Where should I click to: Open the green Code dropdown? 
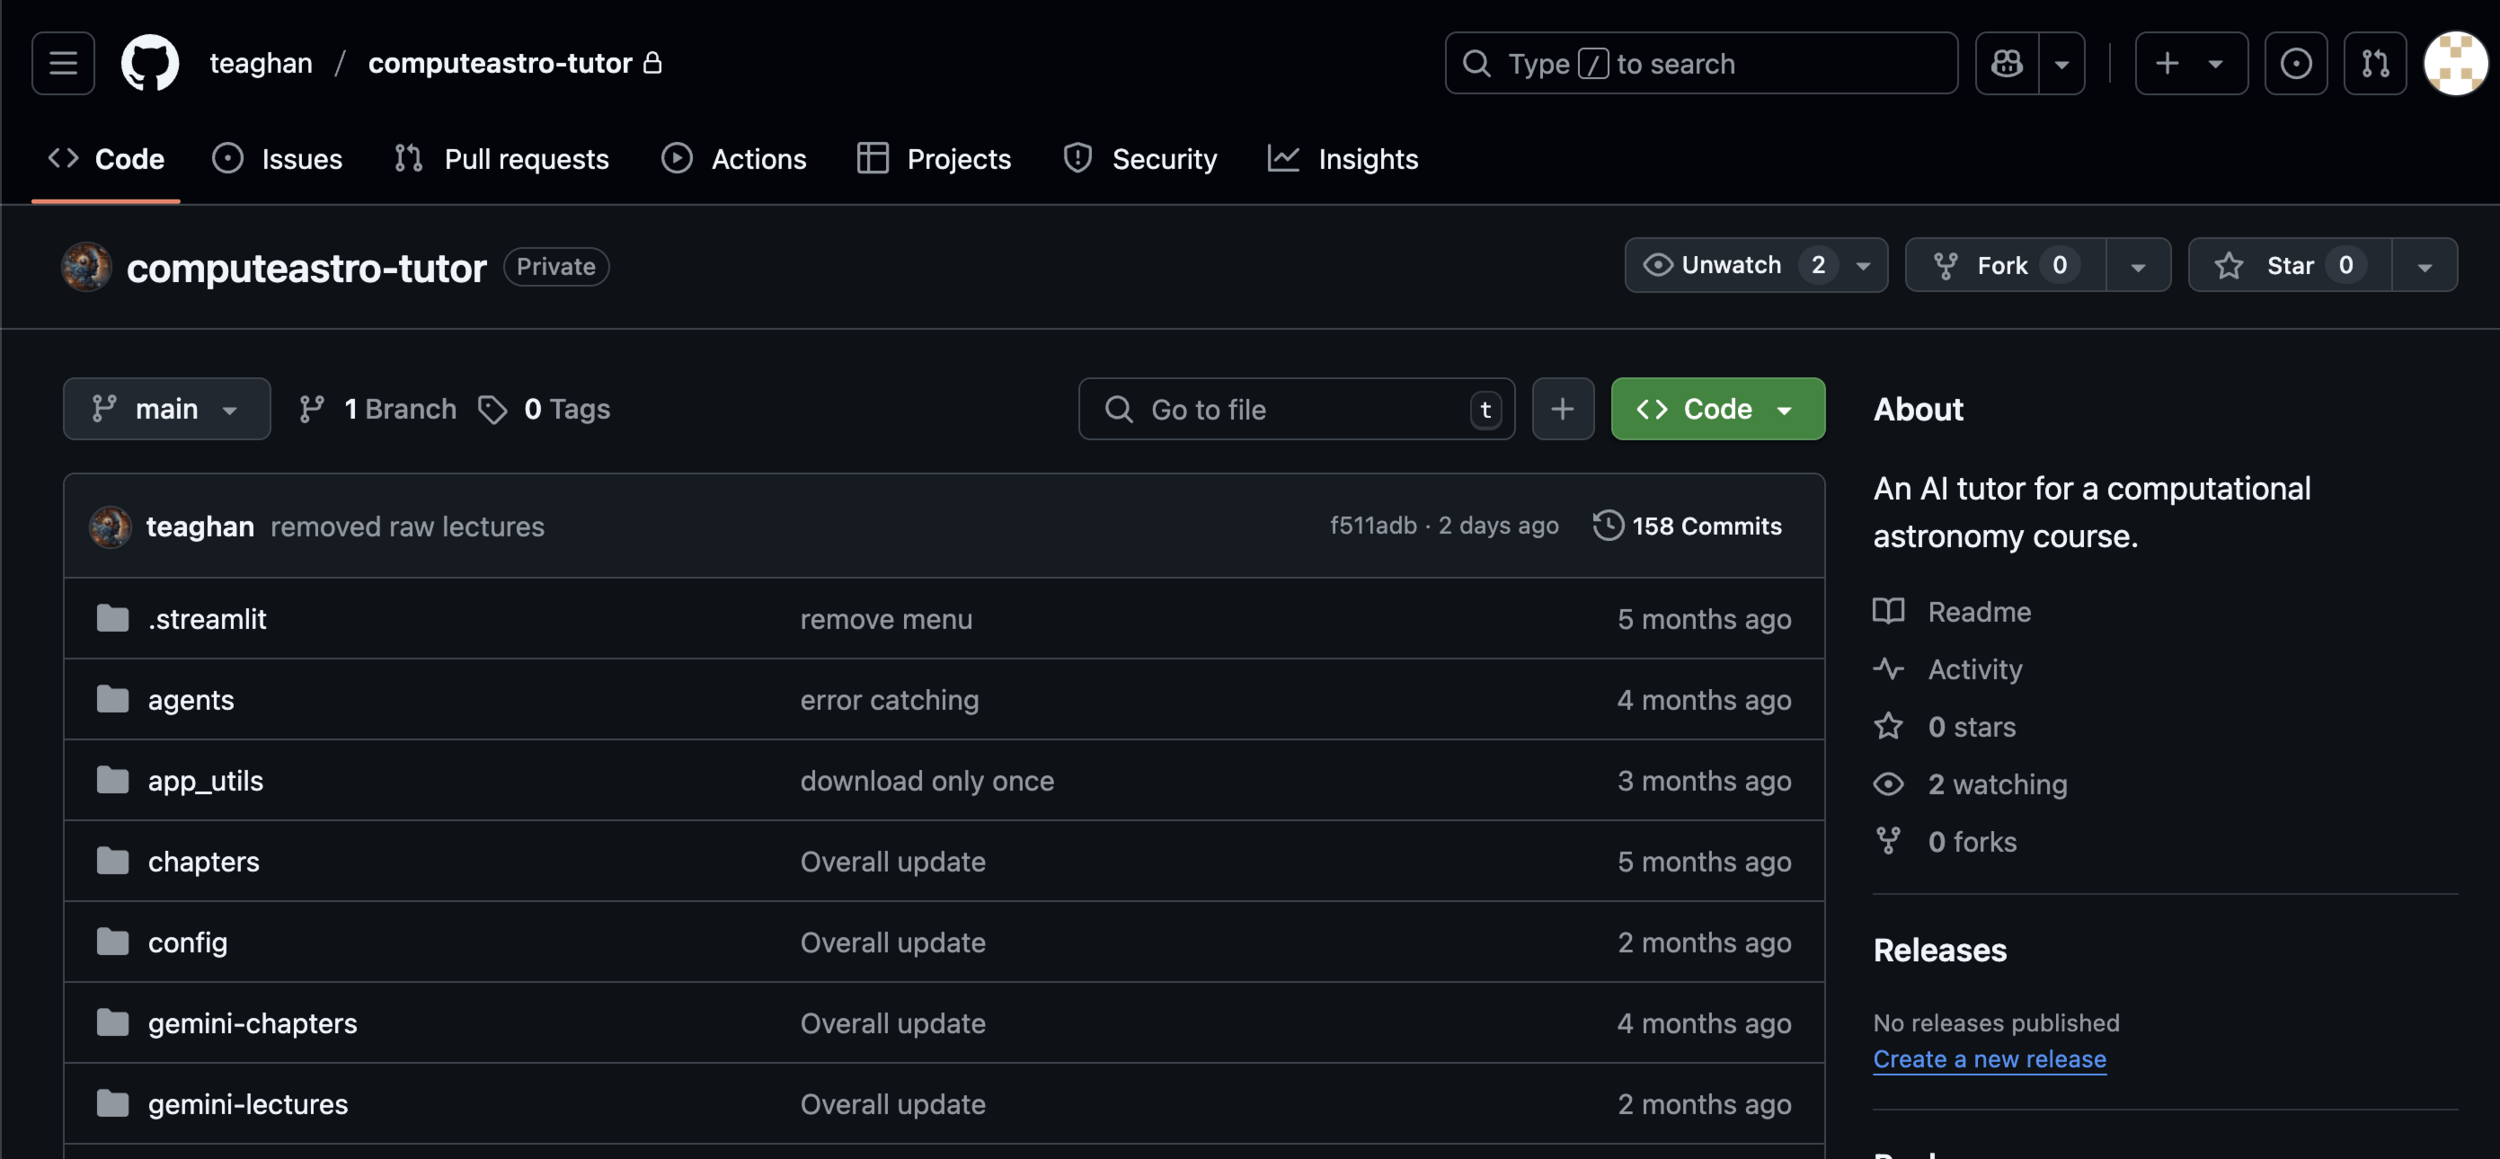(1717, 409)
